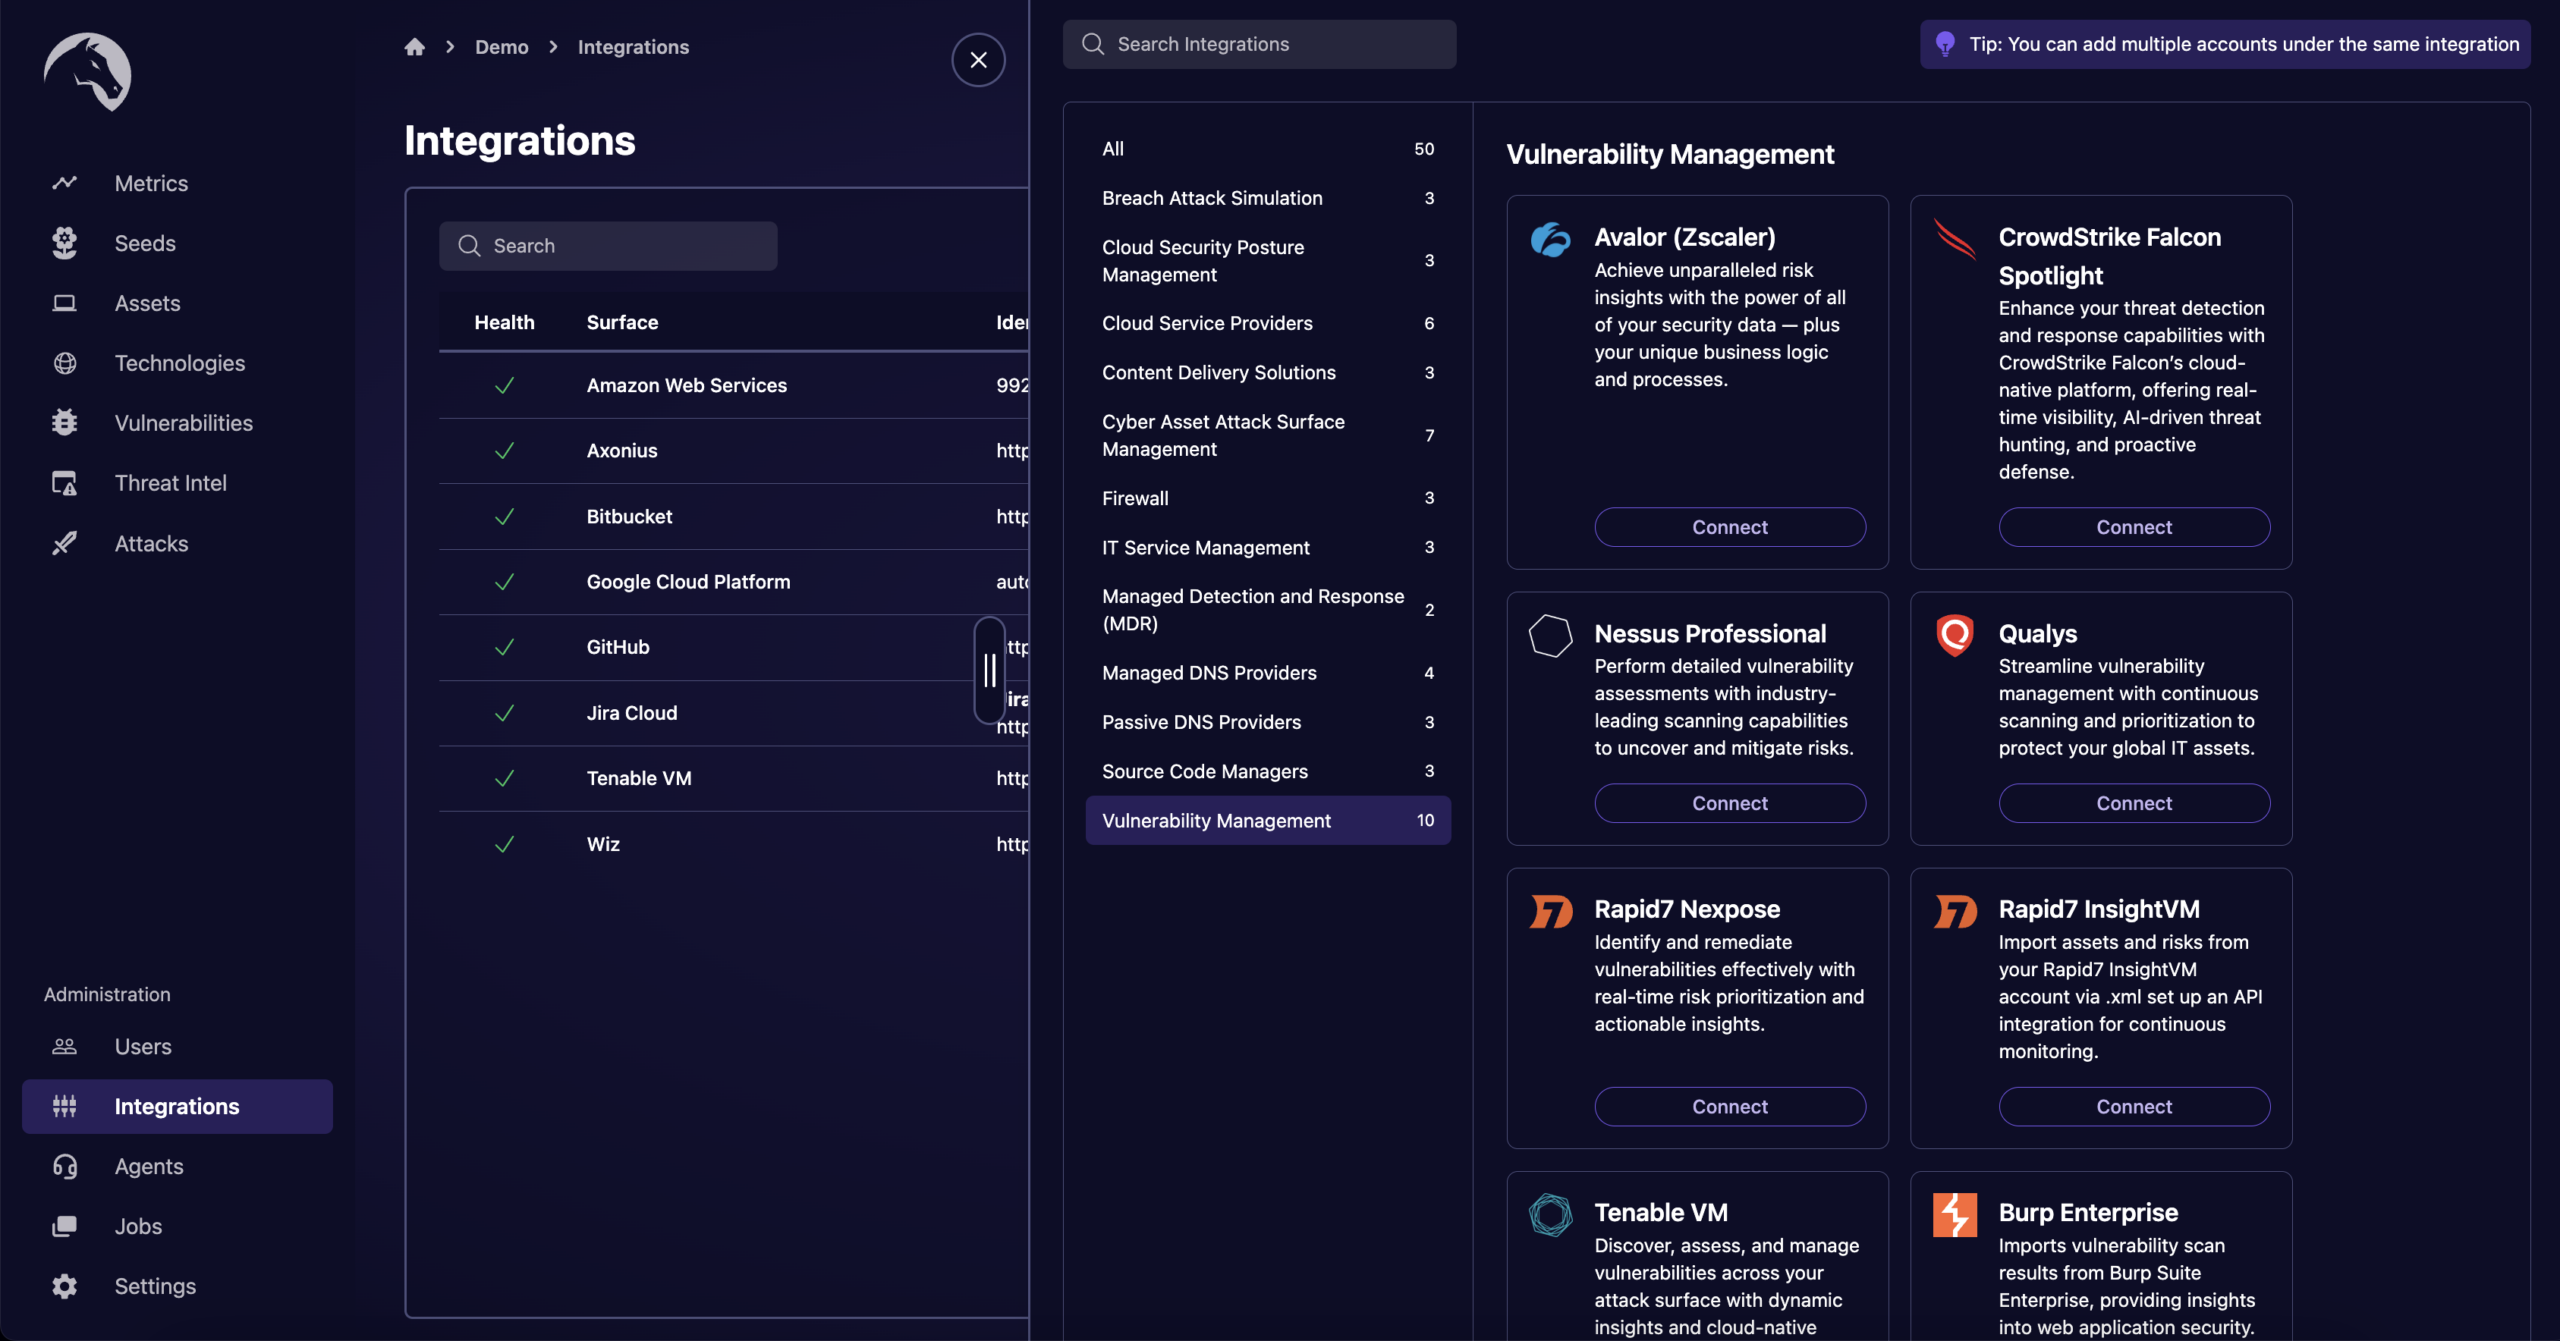This screenshot has height=1341, width=2560.
Task: Select IT Service Management category
Action: pos(1268,547)
